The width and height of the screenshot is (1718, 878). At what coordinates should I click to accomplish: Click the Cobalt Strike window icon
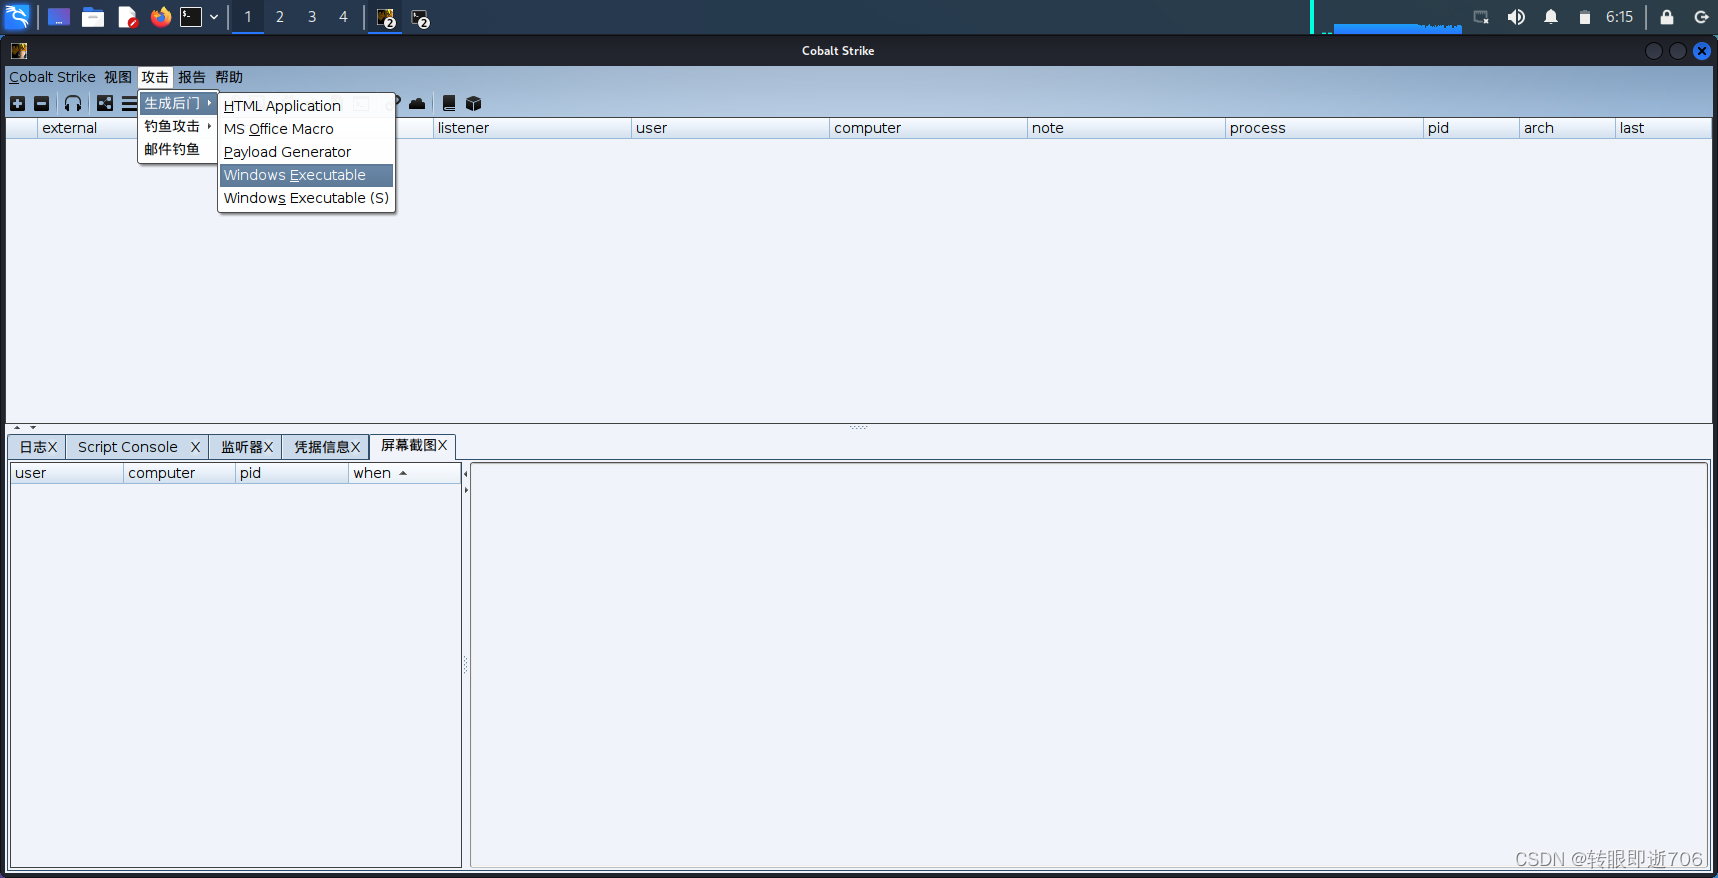(19, 51)
